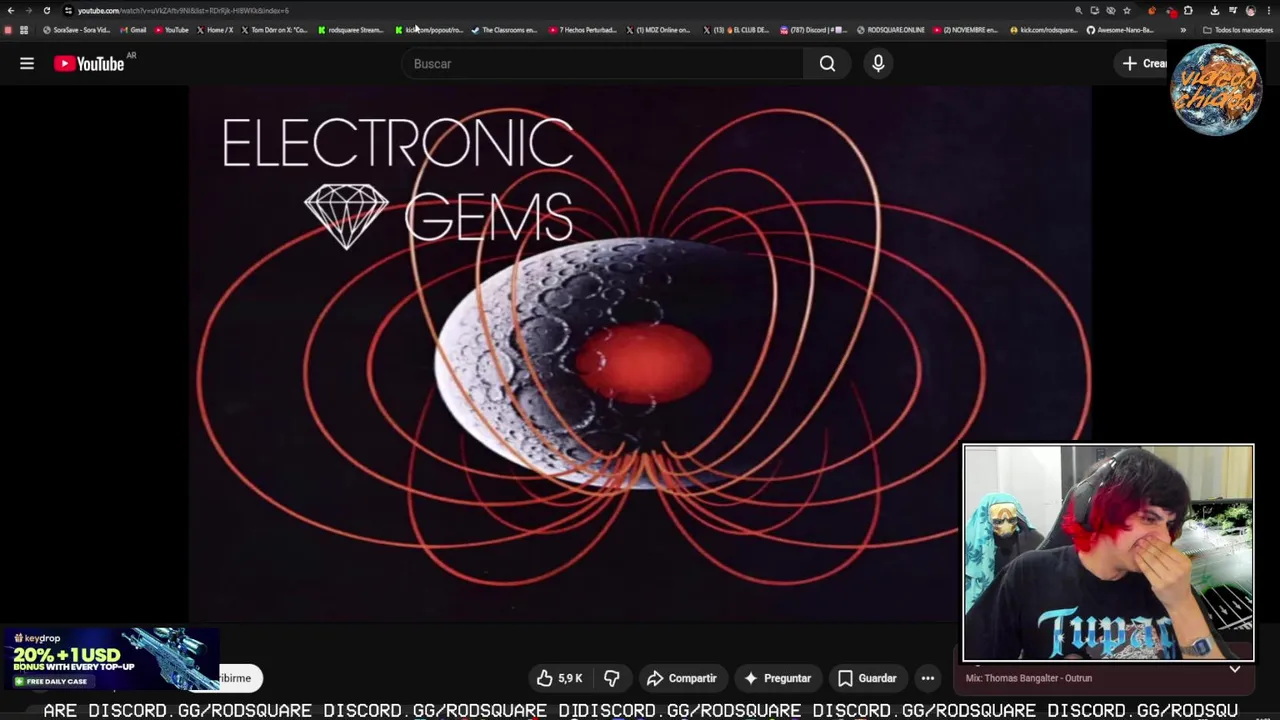Open the media control toolbar icon
This screenshot has width=1280, height=720.
point(1233,11)
